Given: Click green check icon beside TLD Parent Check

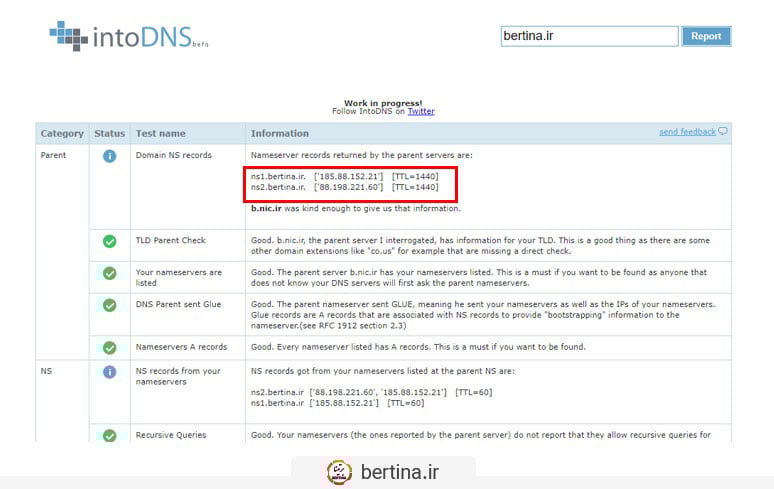Looking at the screenshot, I should [x=110, y=241].
